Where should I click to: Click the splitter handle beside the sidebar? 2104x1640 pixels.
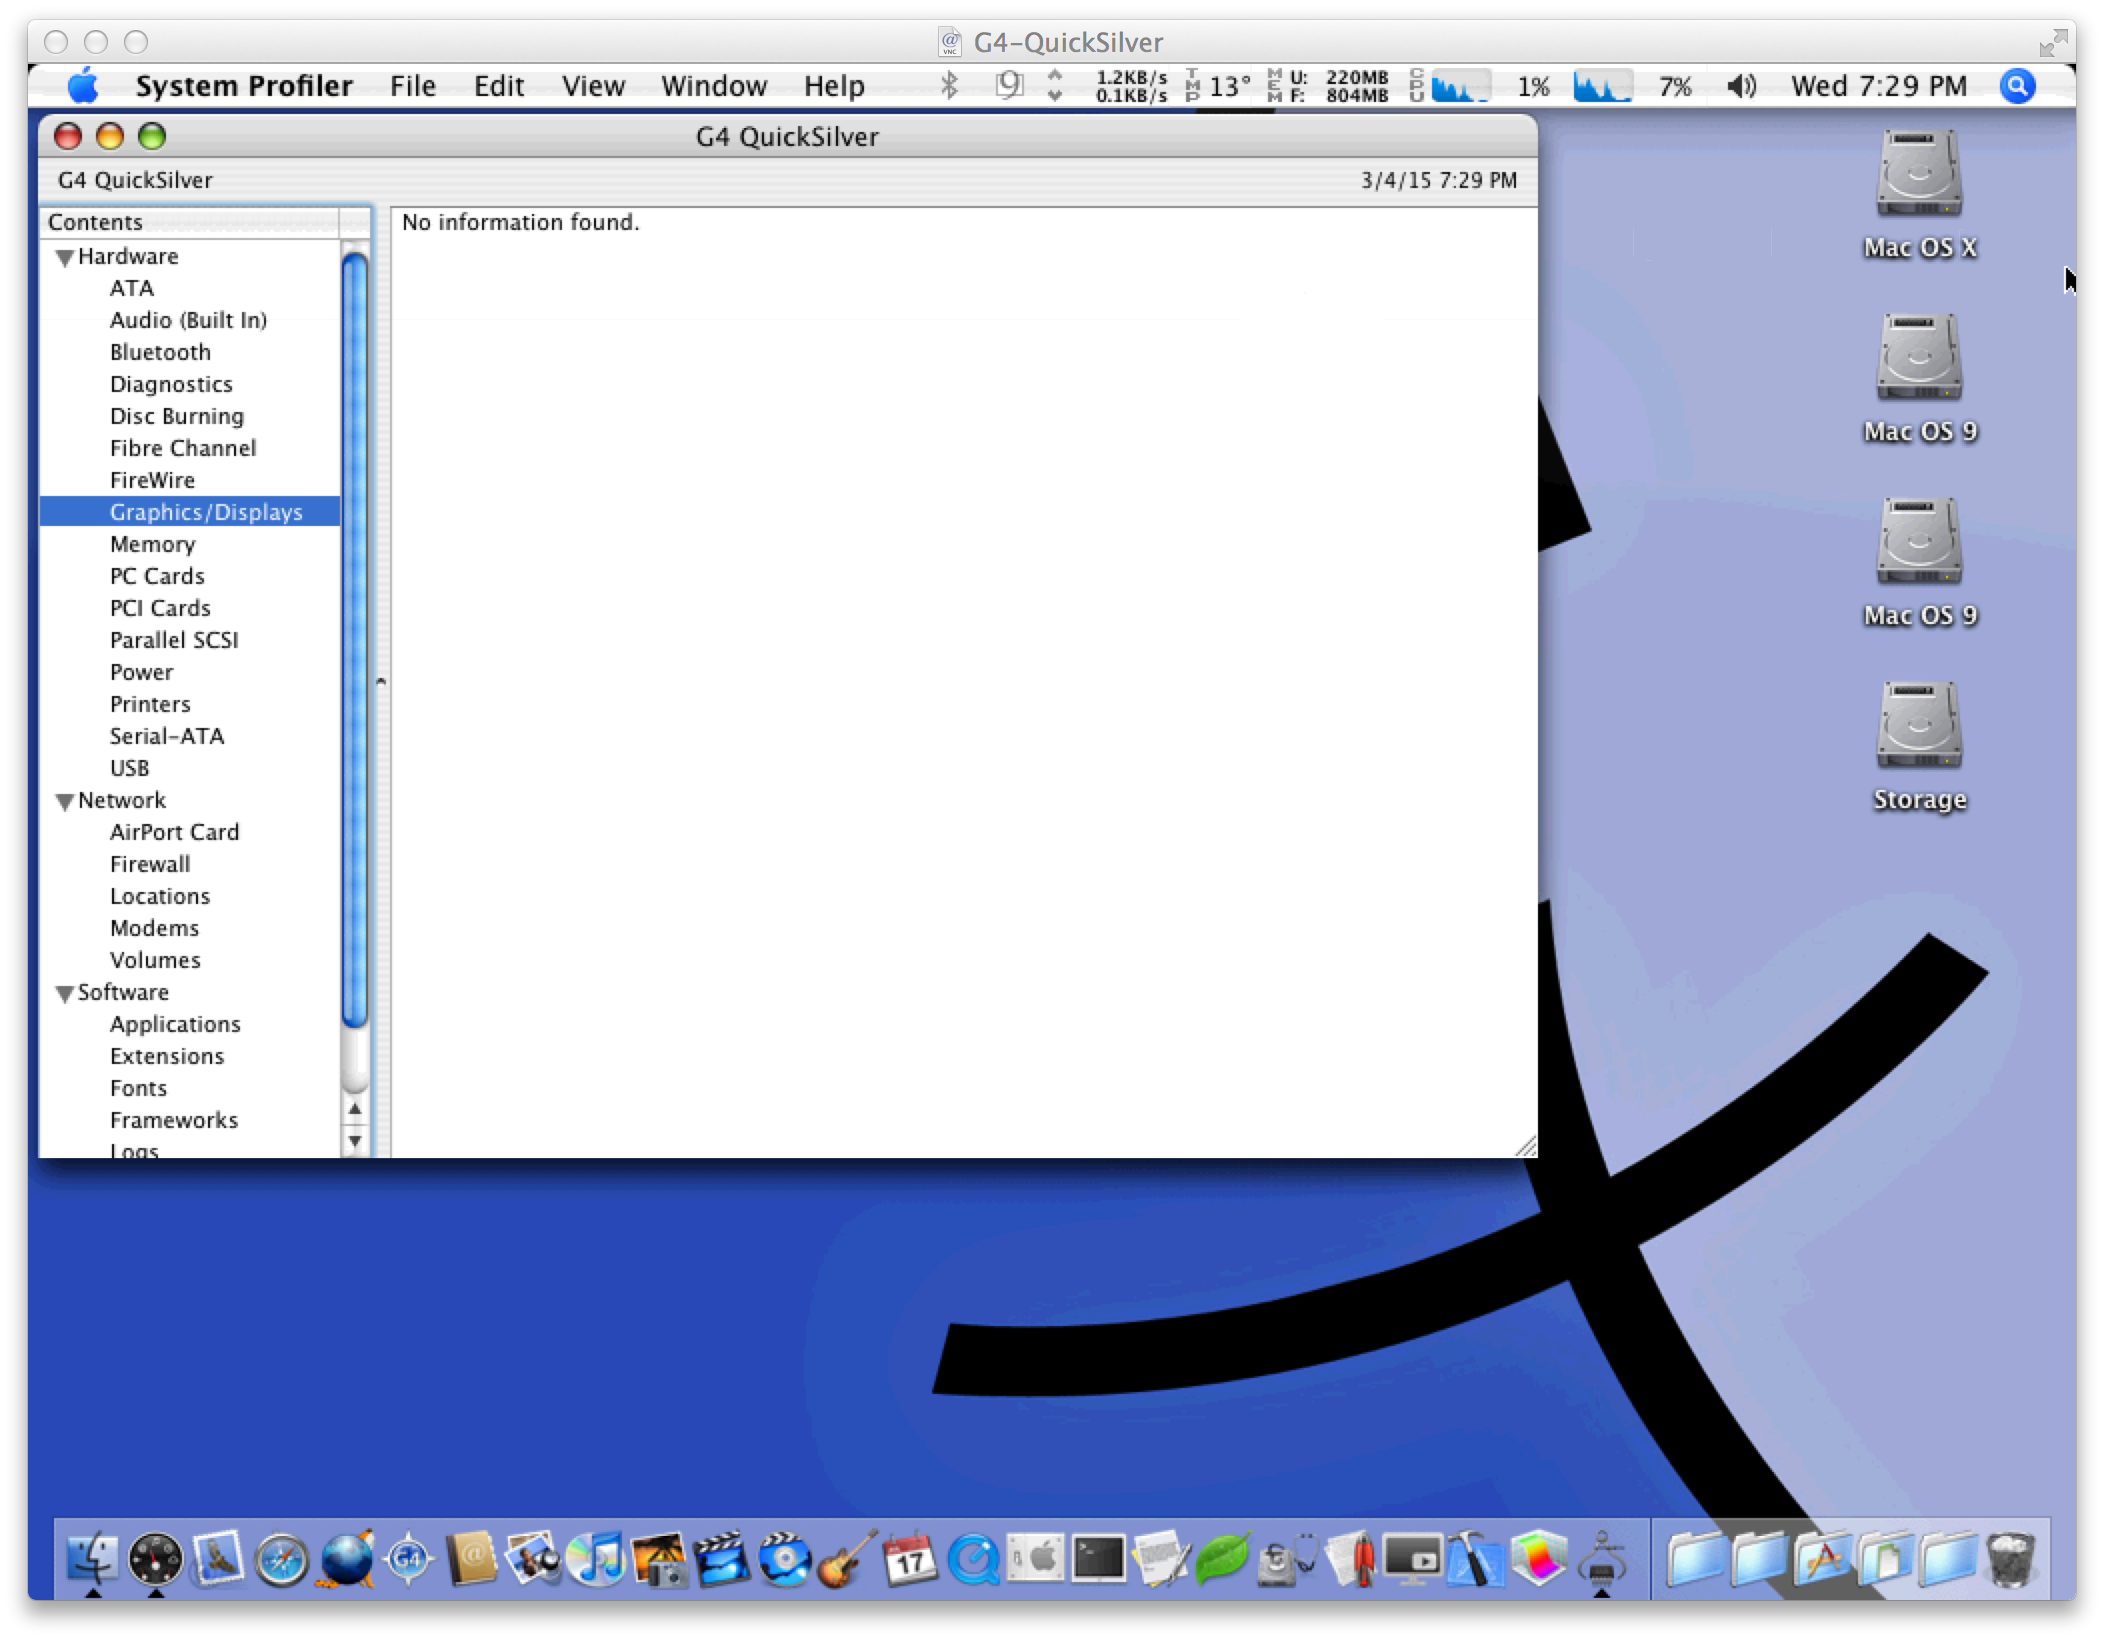tap(381, 681)
